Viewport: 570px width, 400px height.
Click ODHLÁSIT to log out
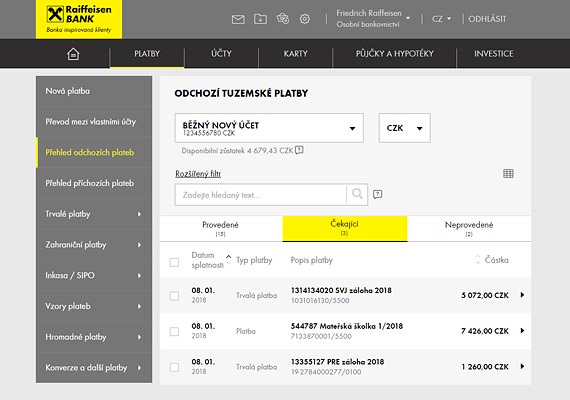coord(487,19)
